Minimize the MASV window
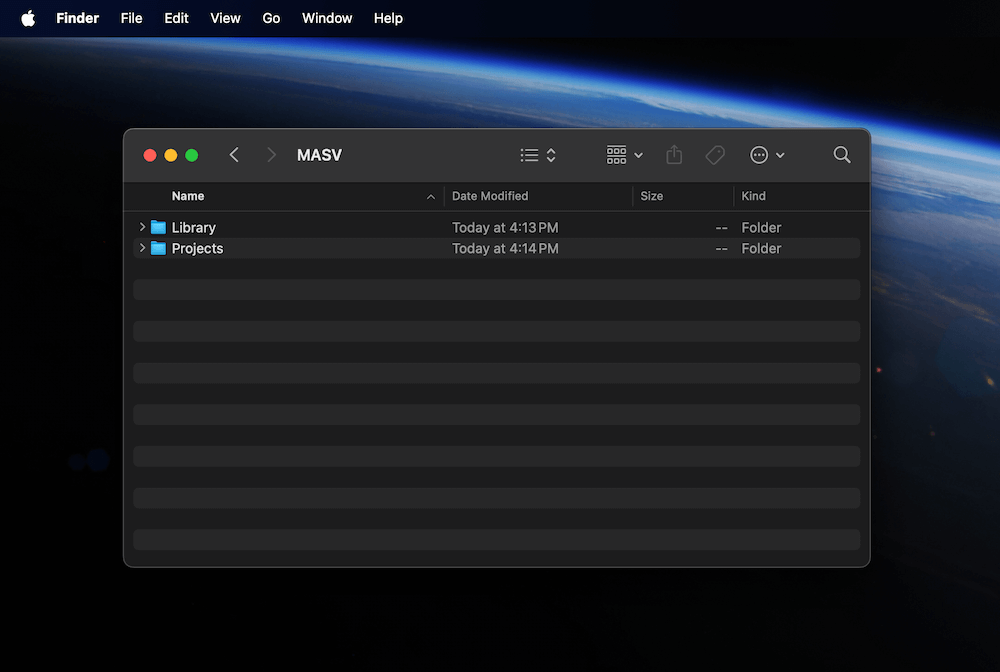1000x672 pixels. click(x=171, y=156)
